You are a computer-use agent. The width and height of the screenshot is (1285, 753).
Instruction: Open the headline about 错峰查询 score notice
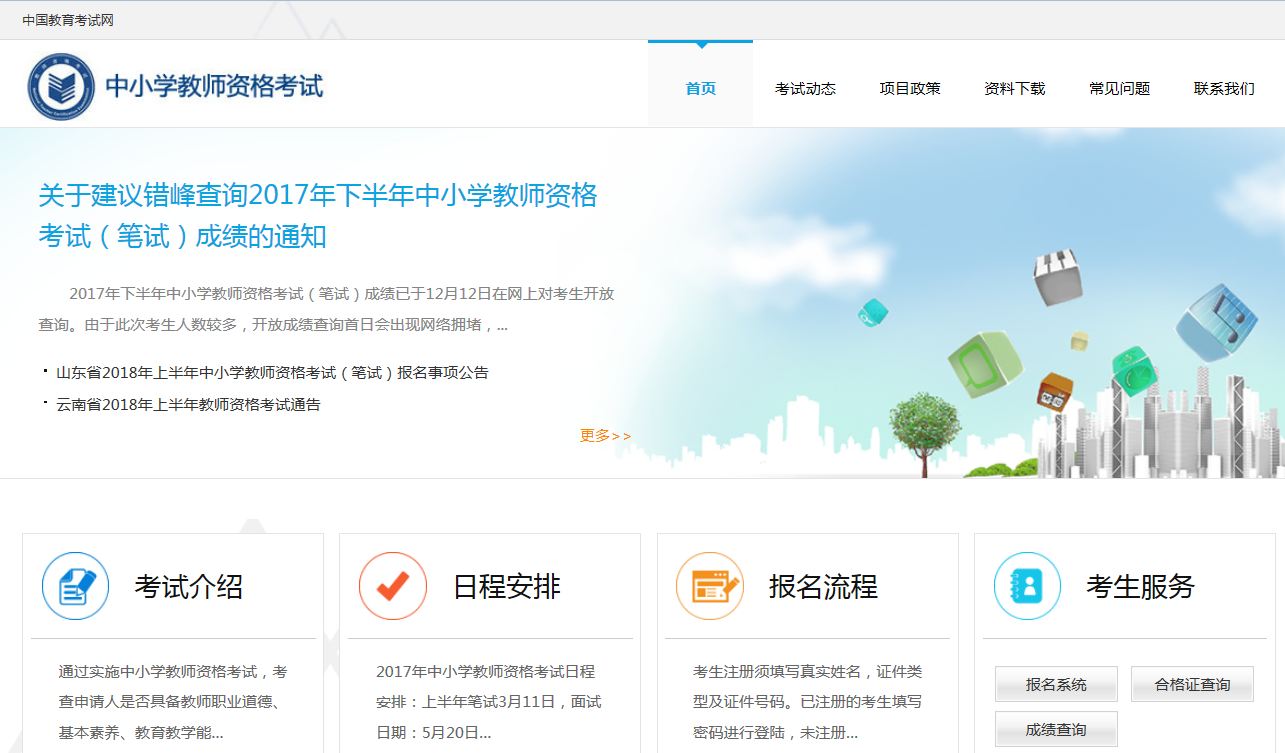(317, 215)
